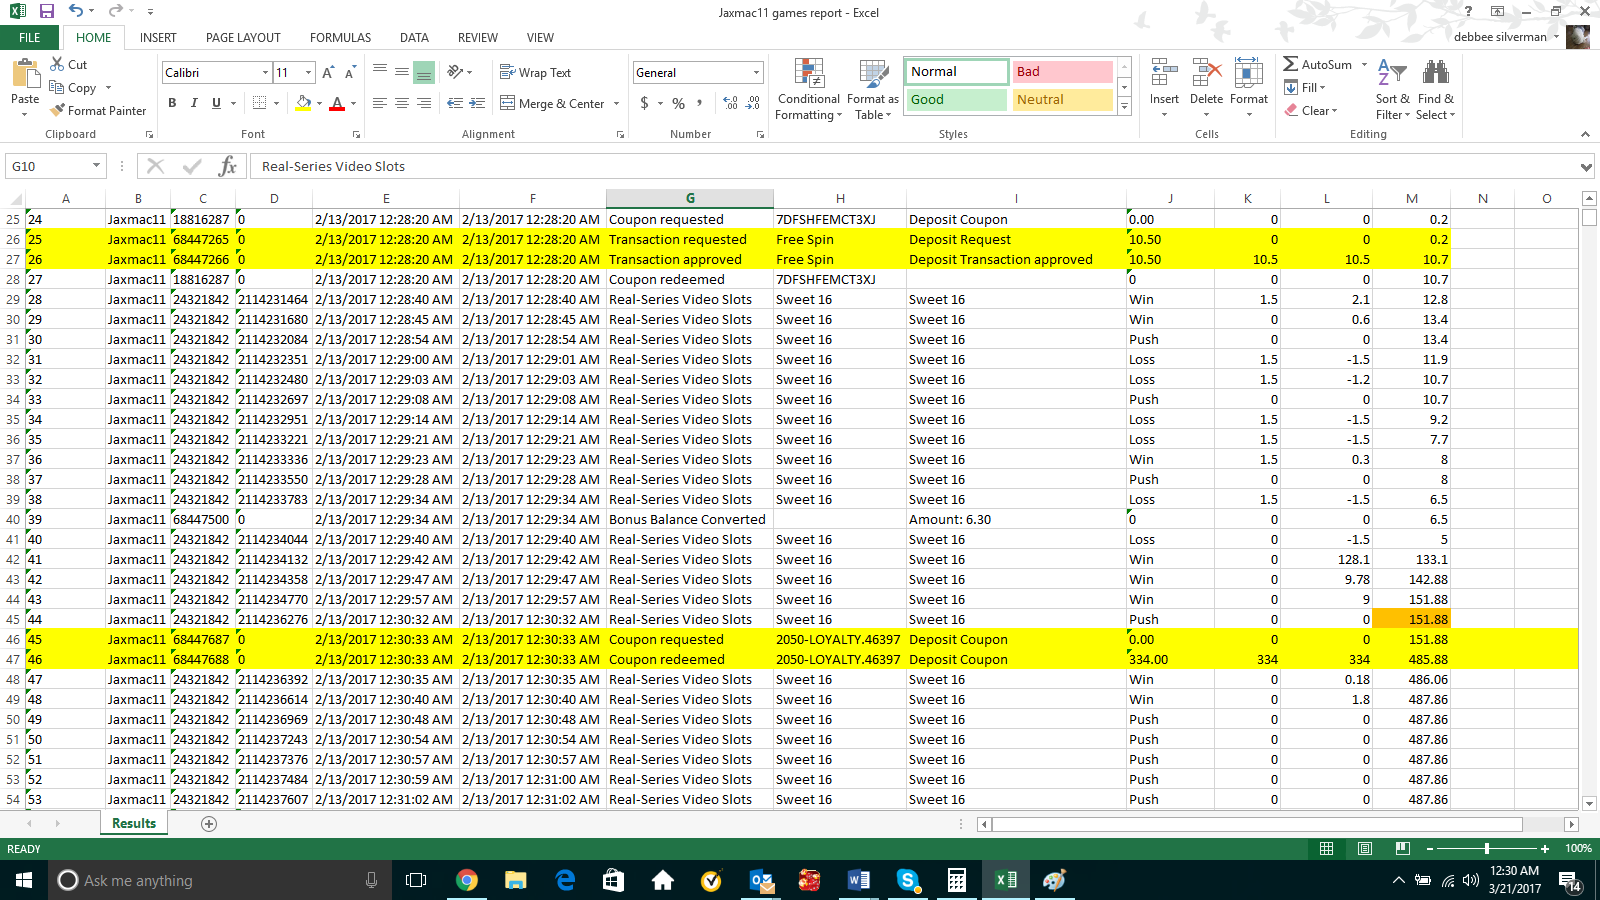This screenshot has height=900, width=1600.
Task: Switch to the FORMULAS tab
Action: point(340,37)
